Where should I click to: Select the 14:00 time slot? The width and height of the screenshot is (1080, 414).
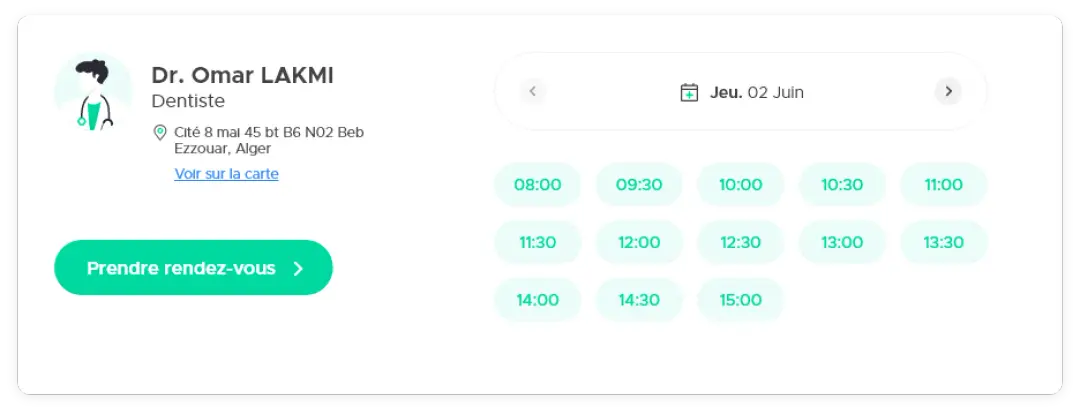pyautogui.click(x=538, y=300)
